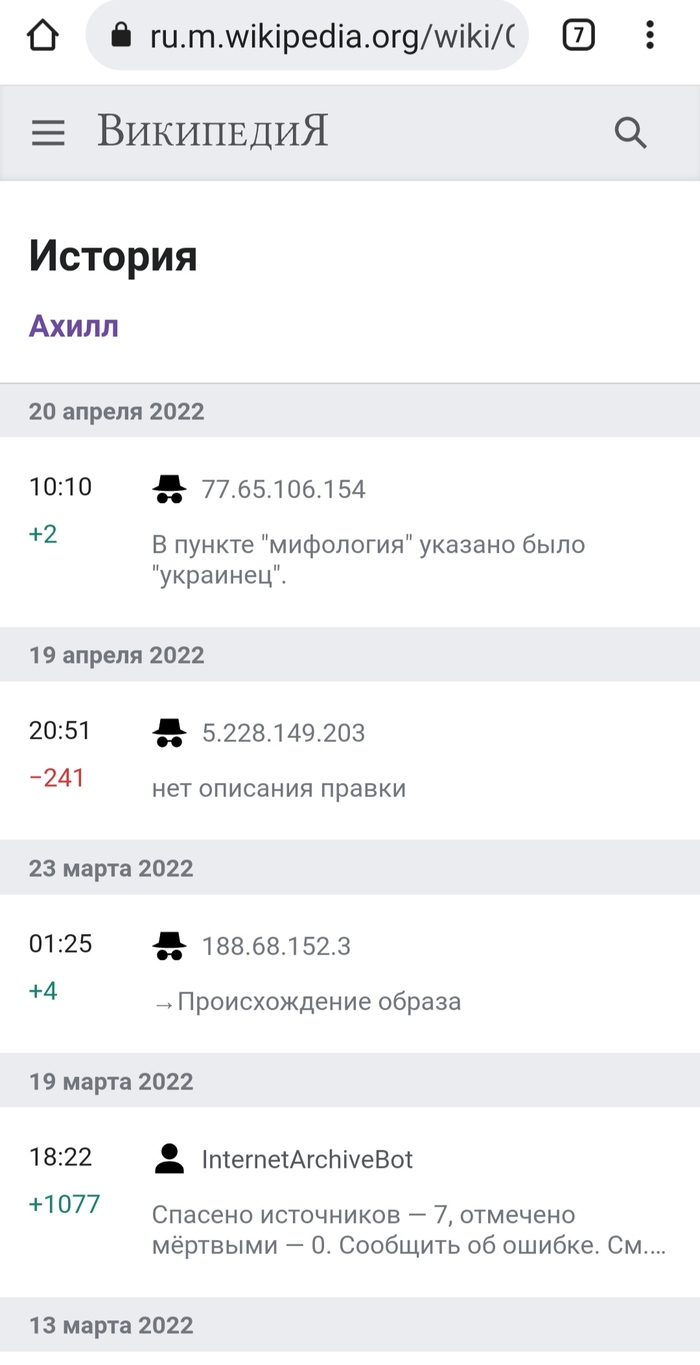Open the hamburger main menu
This screenshot has width=700, height=1365.
48,133
